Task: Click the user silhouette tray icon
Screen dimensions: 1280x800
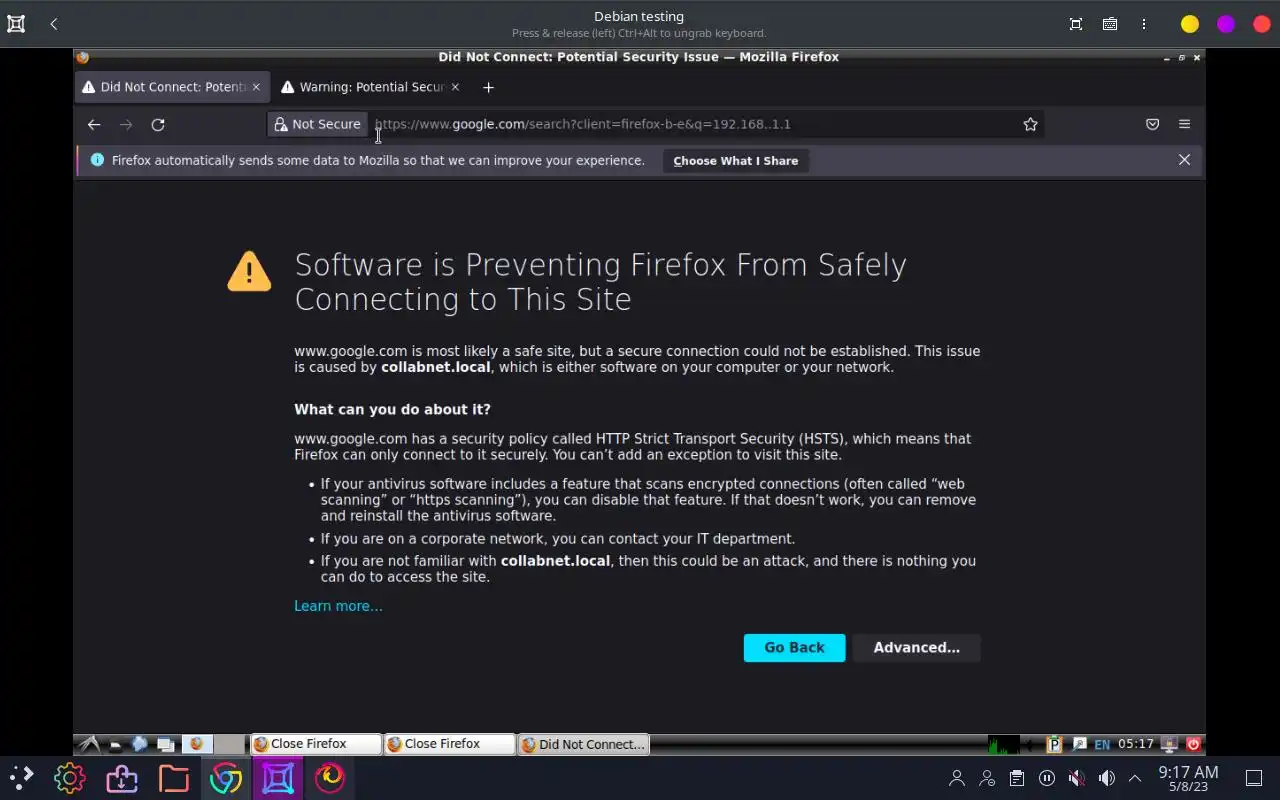Action: (957, 778)
